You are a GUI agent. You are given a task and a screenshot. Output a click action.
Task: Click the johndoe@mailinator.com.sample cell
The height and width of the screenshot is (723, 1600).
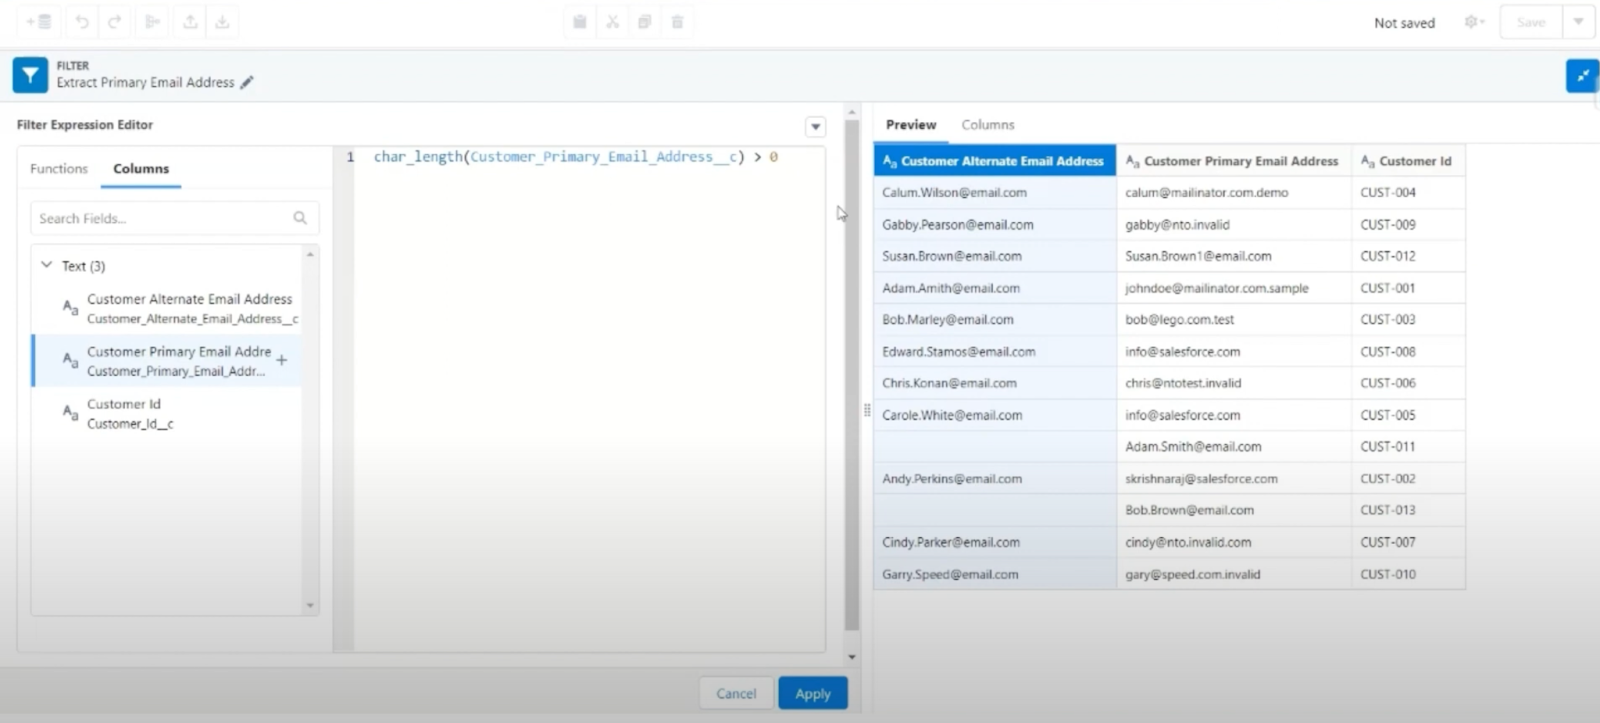tap(1234, 288)
